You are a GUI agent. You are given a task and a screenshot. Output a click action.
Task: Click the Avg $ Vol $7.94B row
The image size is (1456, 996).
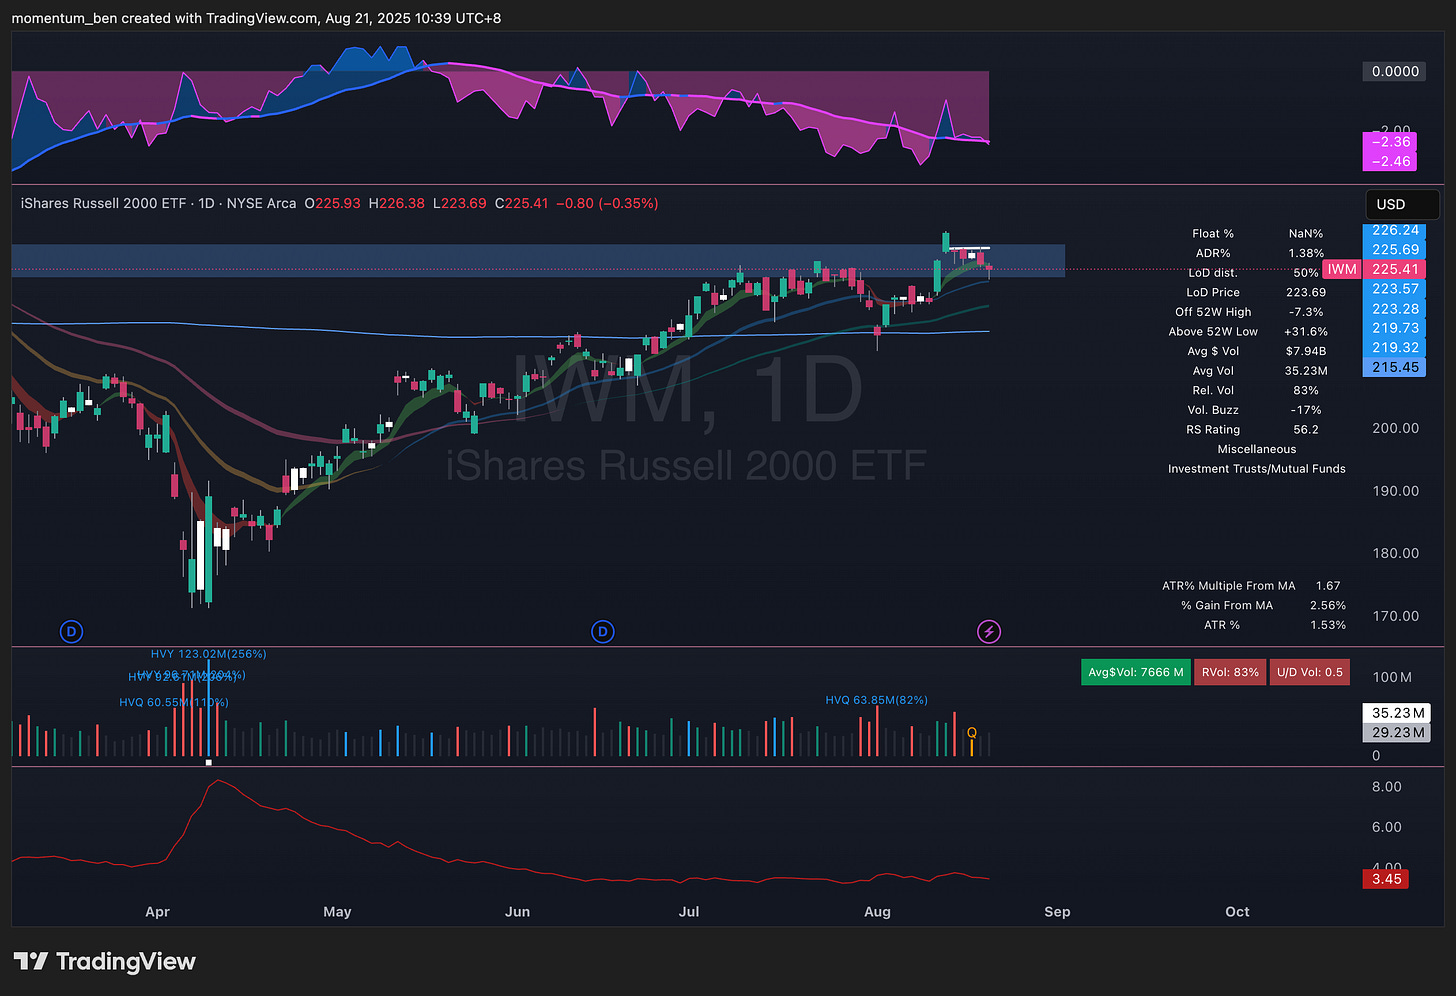click(x=1257, y=351)
